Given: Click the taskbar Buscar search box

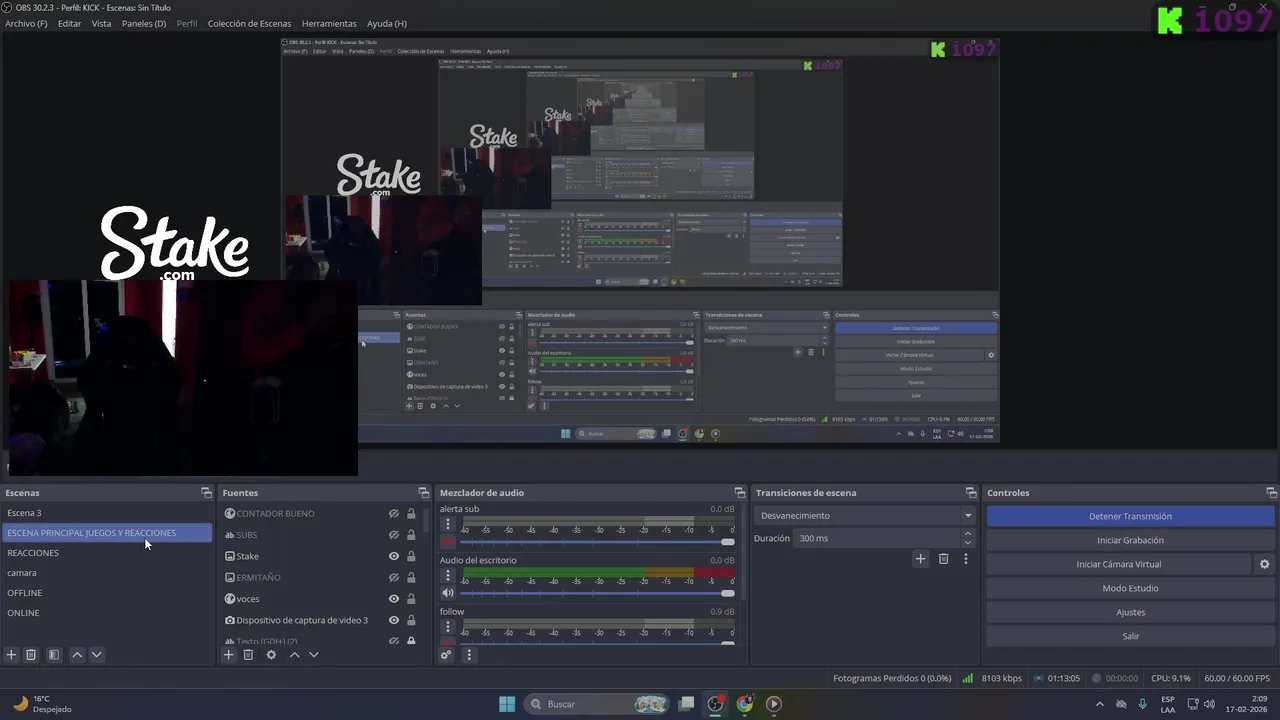Looking at the screenshot, I should click(x=597, y=704).
